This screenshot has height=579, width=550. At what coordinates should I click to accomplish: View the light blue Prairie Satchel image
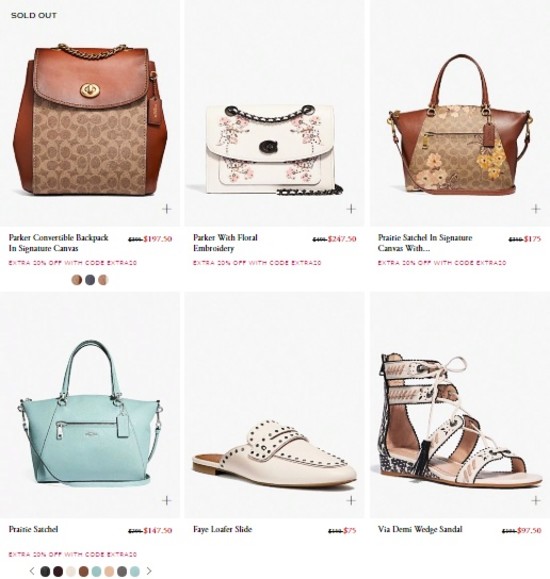[x=90, y=412]
